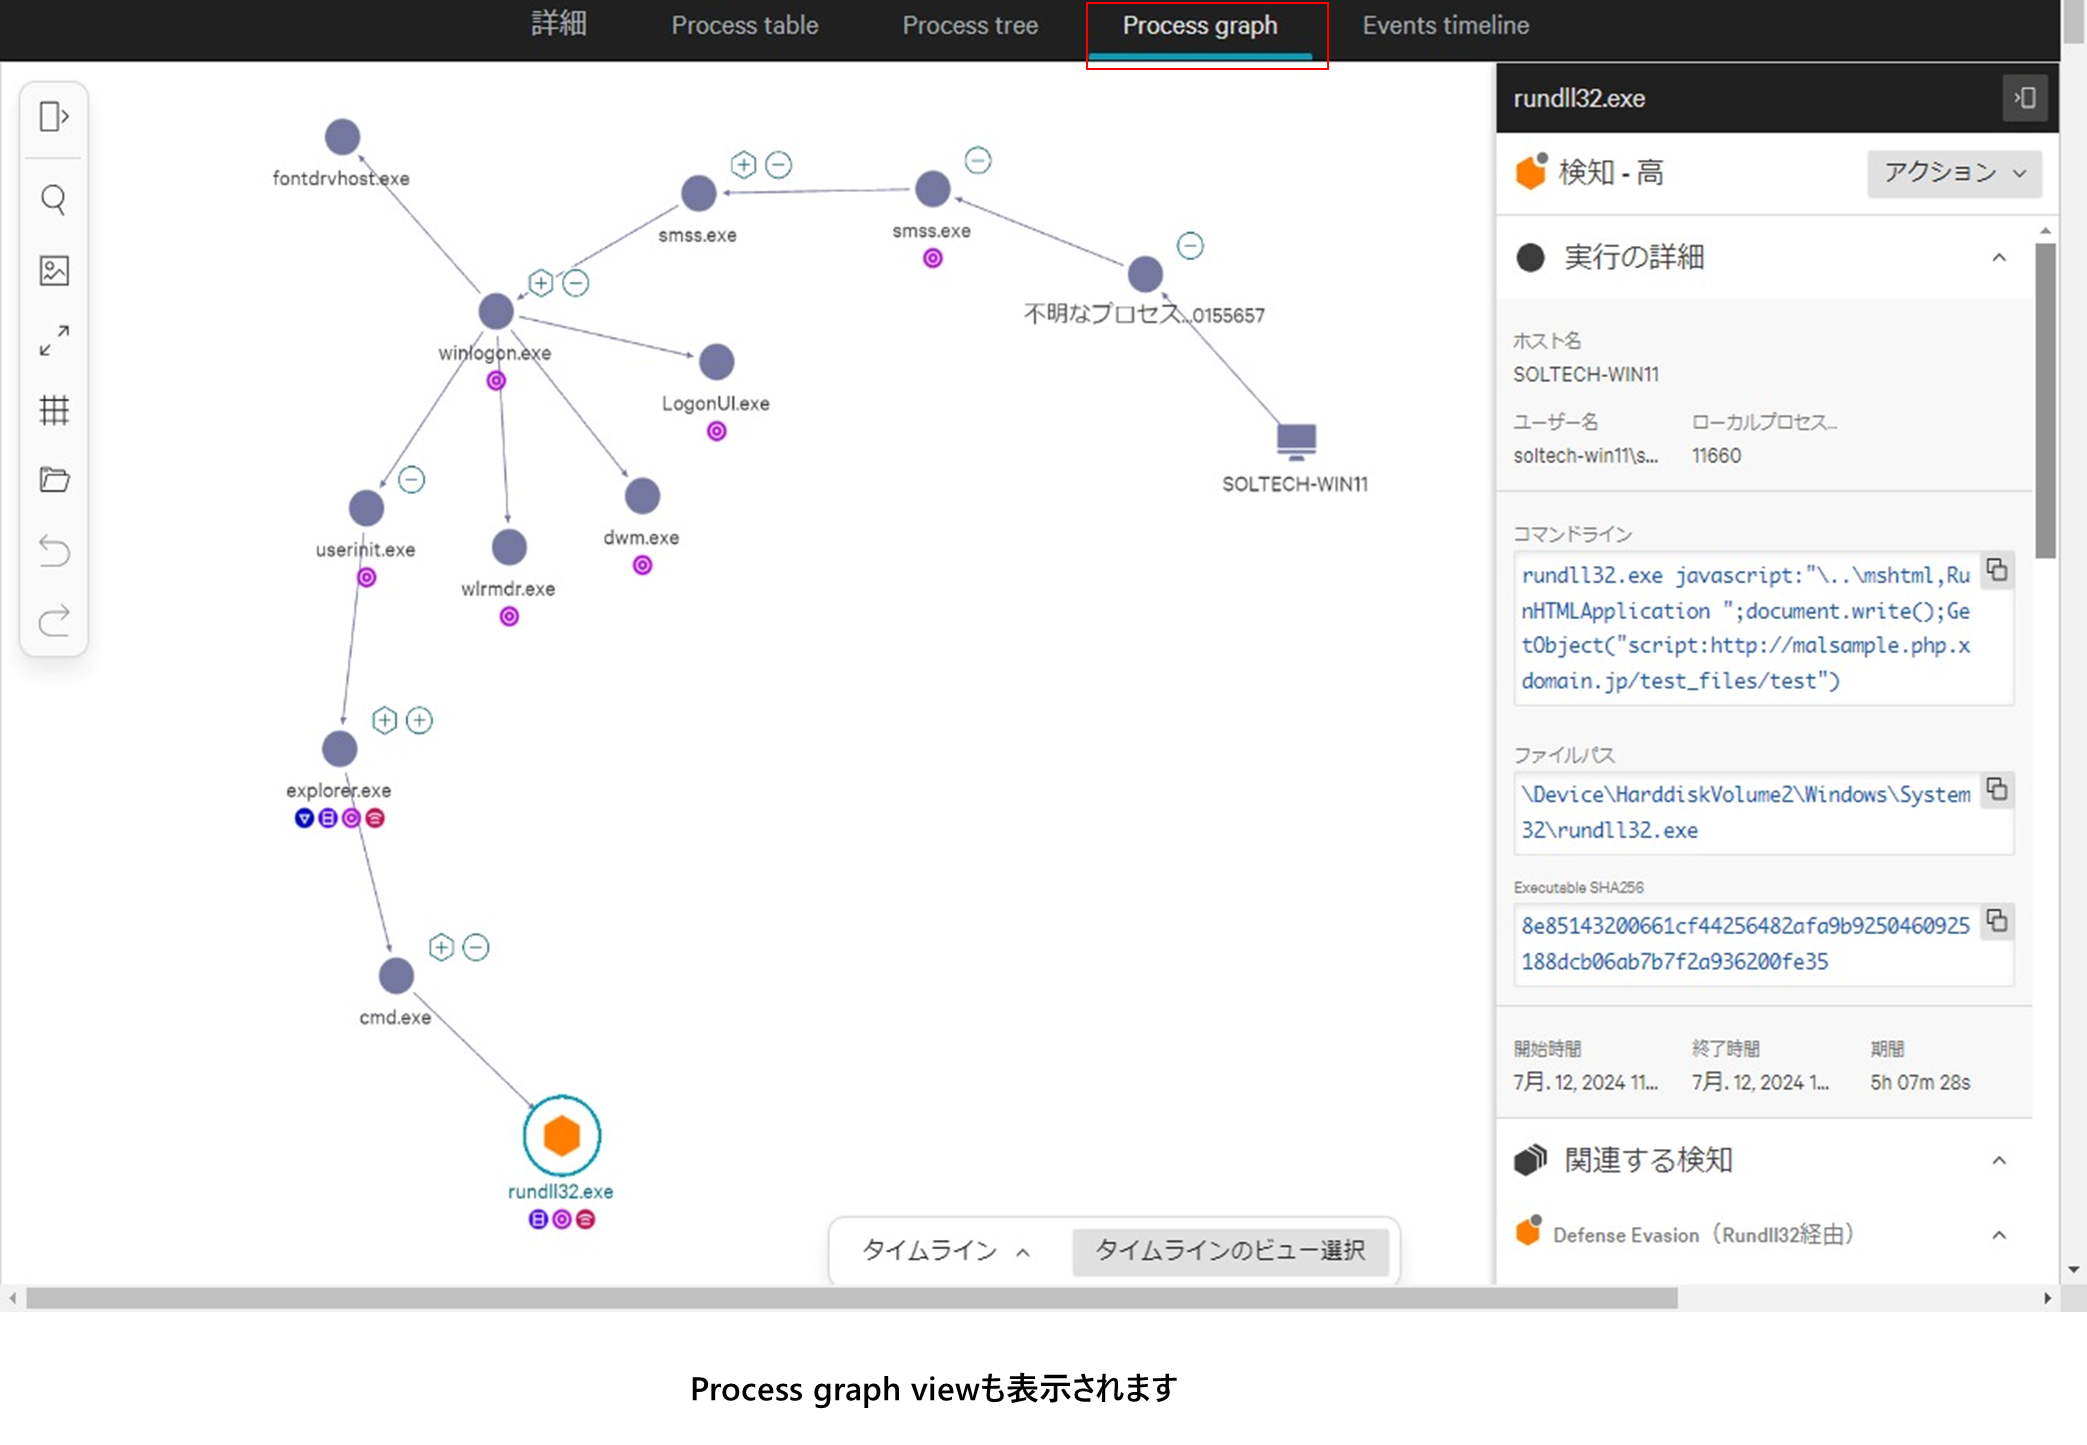Click タイムラインのビュー選択 button
The height and width of the screenshot is (1445, 2087).
1229,1250
